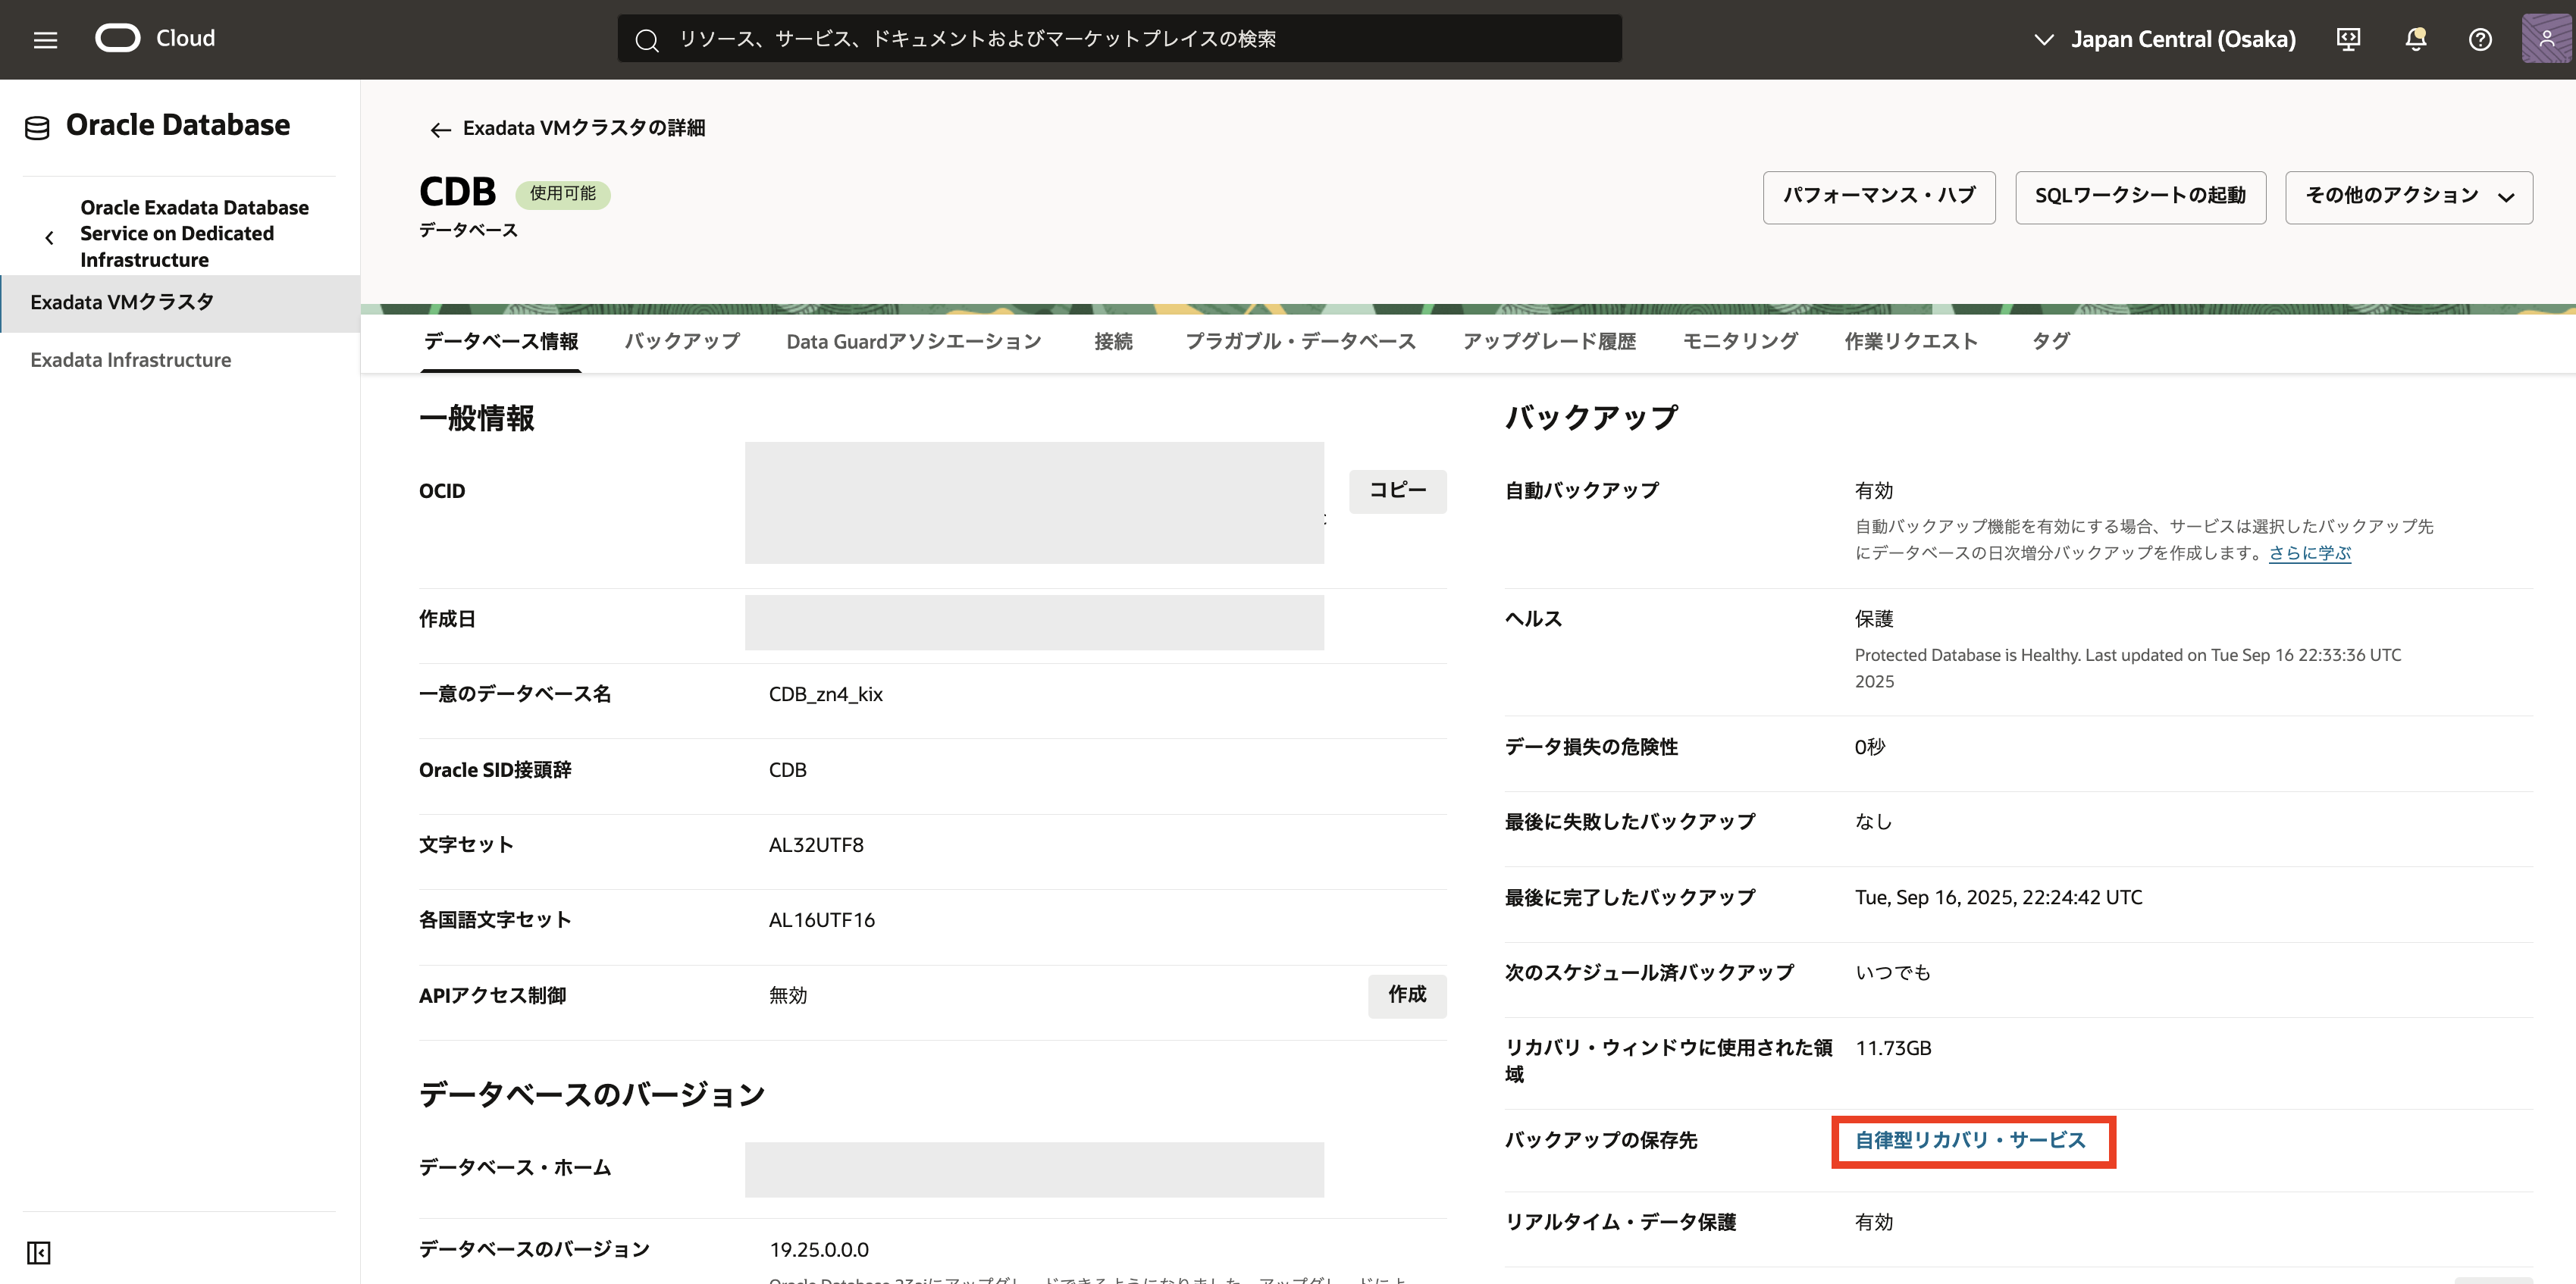Open the hamburger navigation menu
The width and height of the screenshot is (2576, 1284).
point(45,39)
